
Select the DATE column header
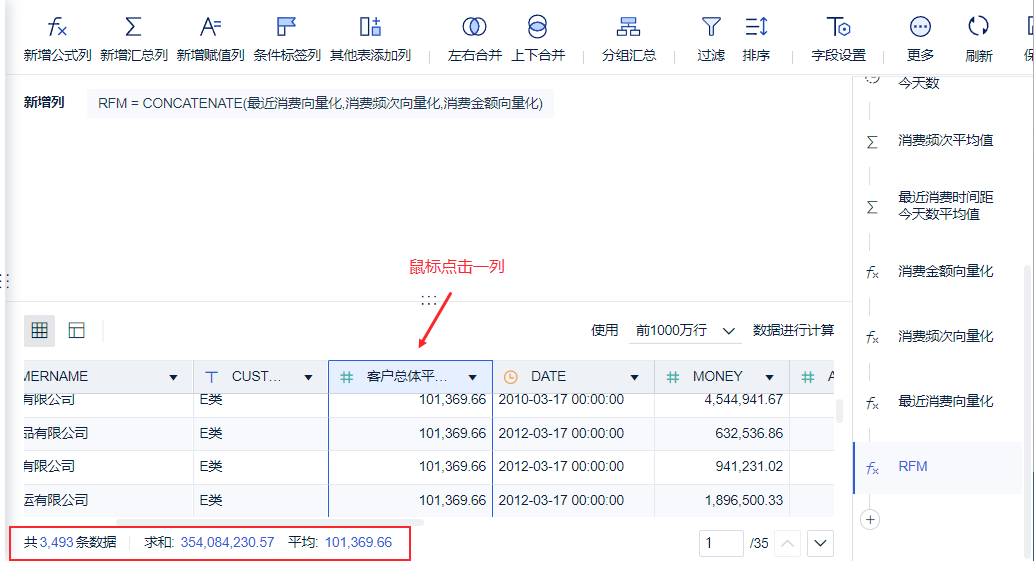pyautogui.click(x=573, y=376)
